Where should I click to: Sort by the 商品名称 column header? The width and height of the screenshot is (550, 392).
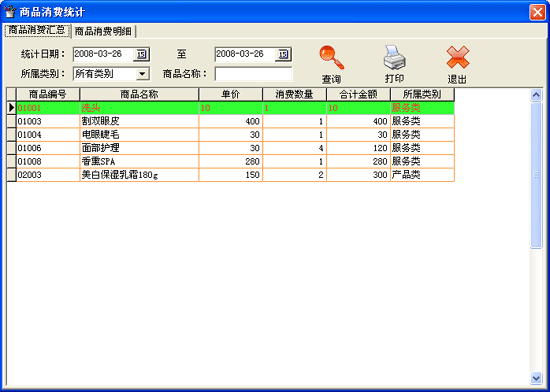(139, 94)
